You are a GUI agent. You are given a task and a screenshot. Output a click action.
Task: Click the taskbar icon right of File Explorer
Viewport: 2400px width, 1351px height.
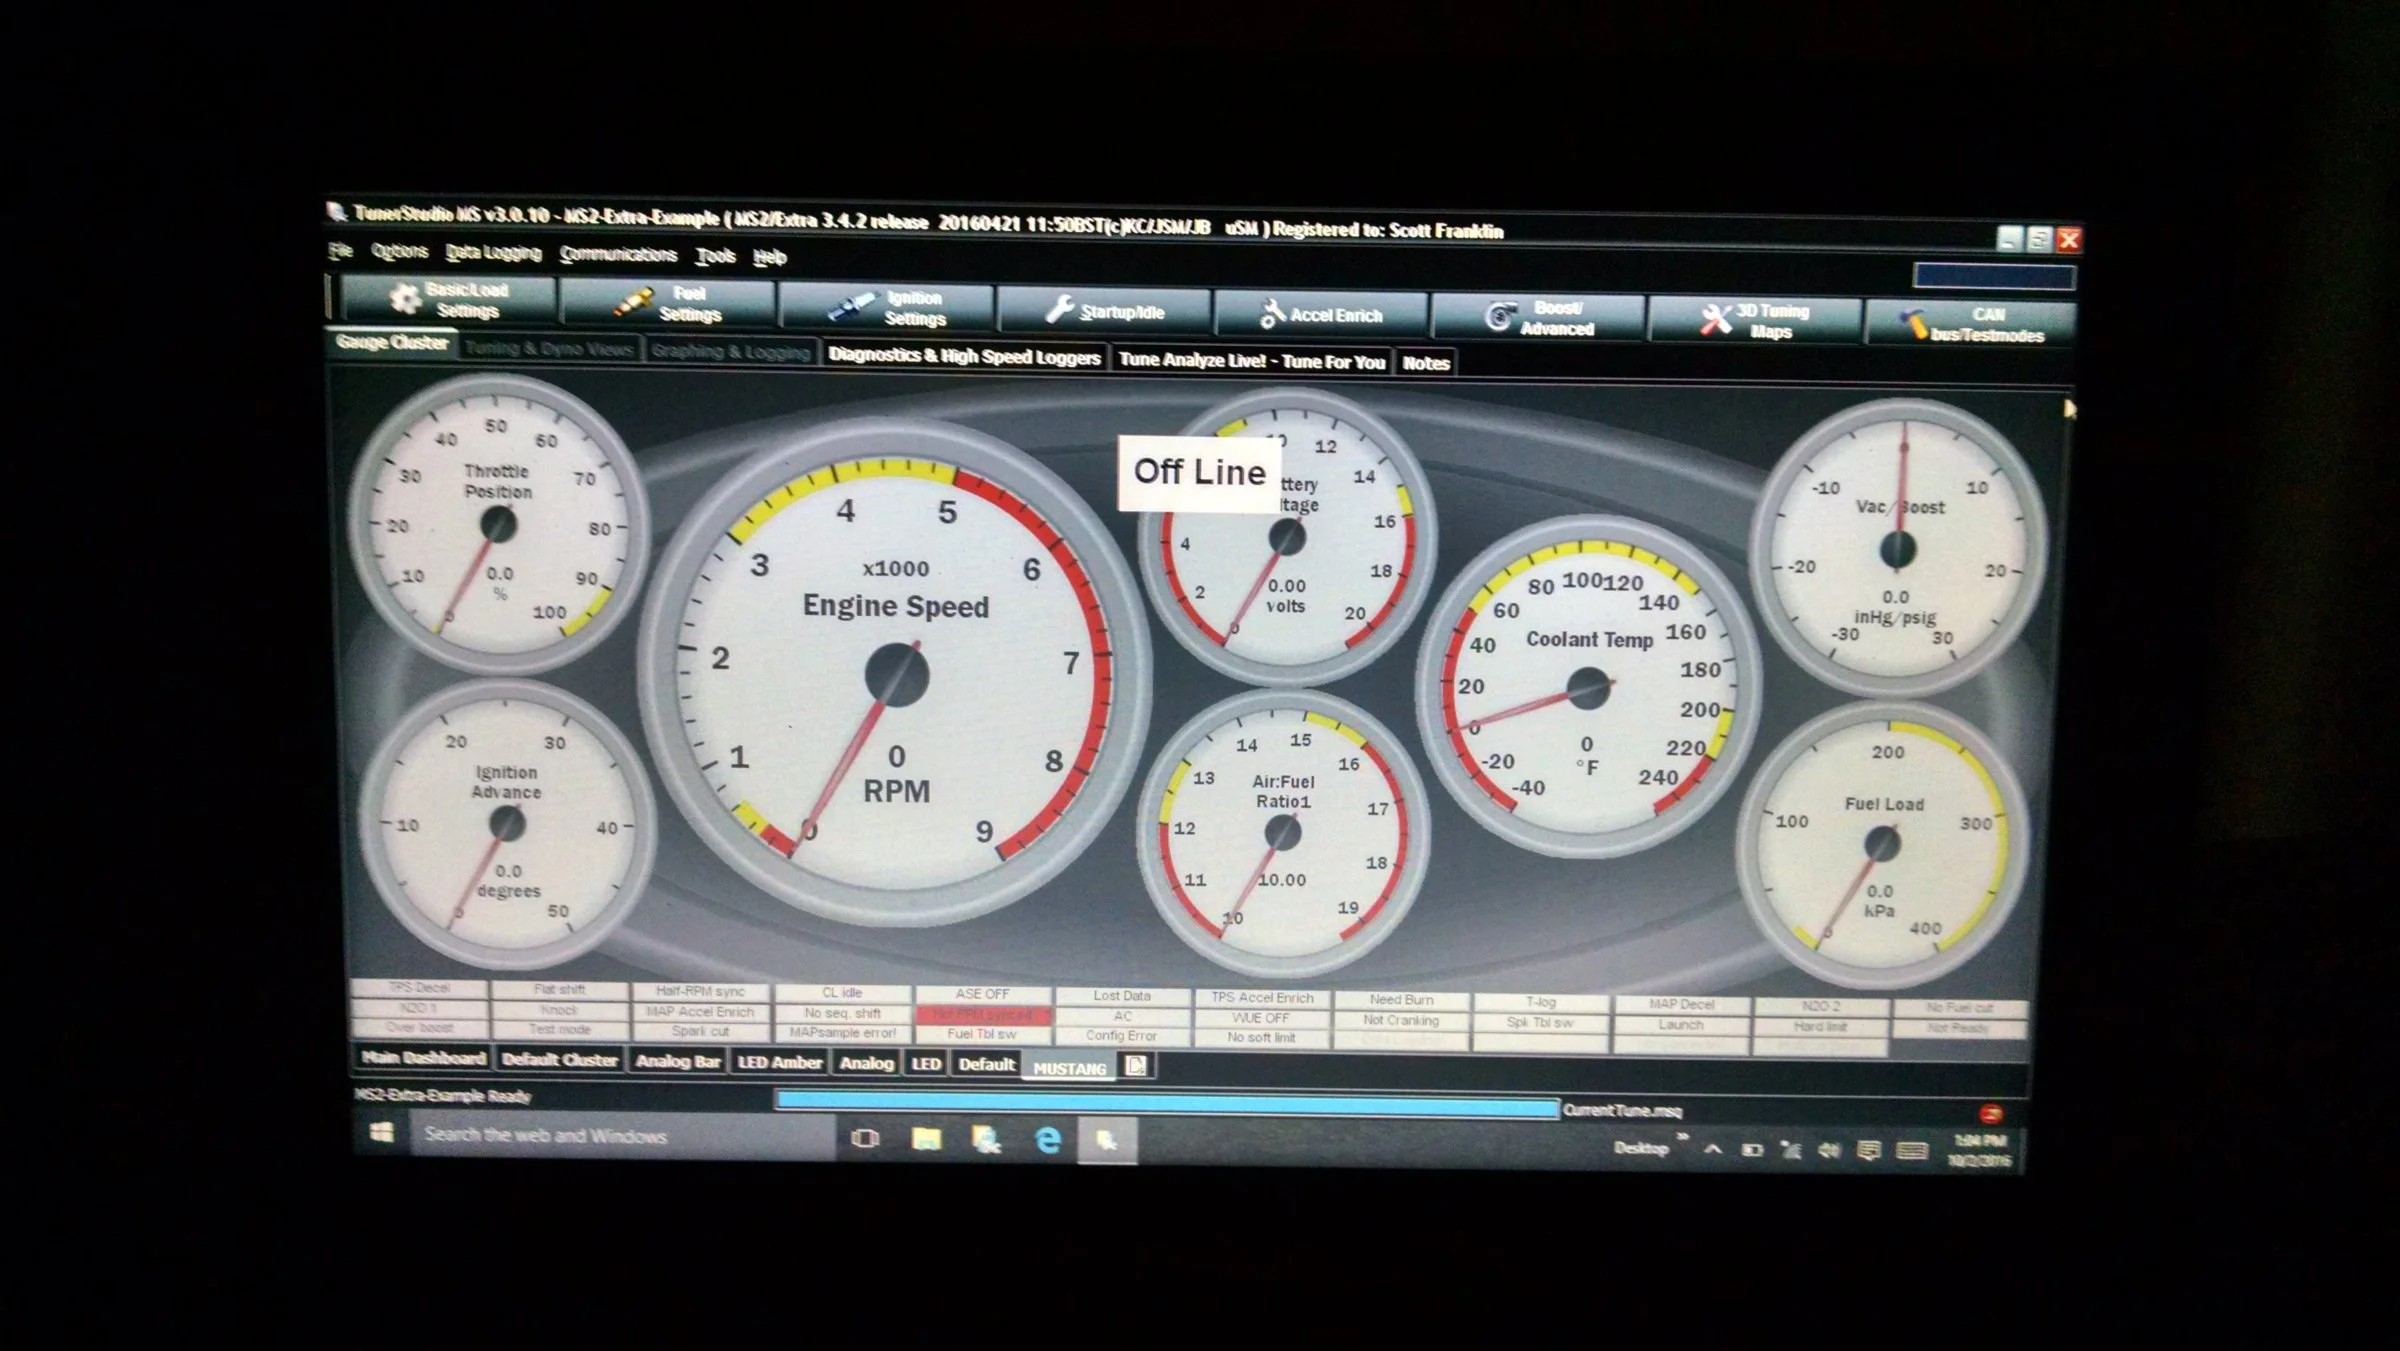pos(987,1139)
